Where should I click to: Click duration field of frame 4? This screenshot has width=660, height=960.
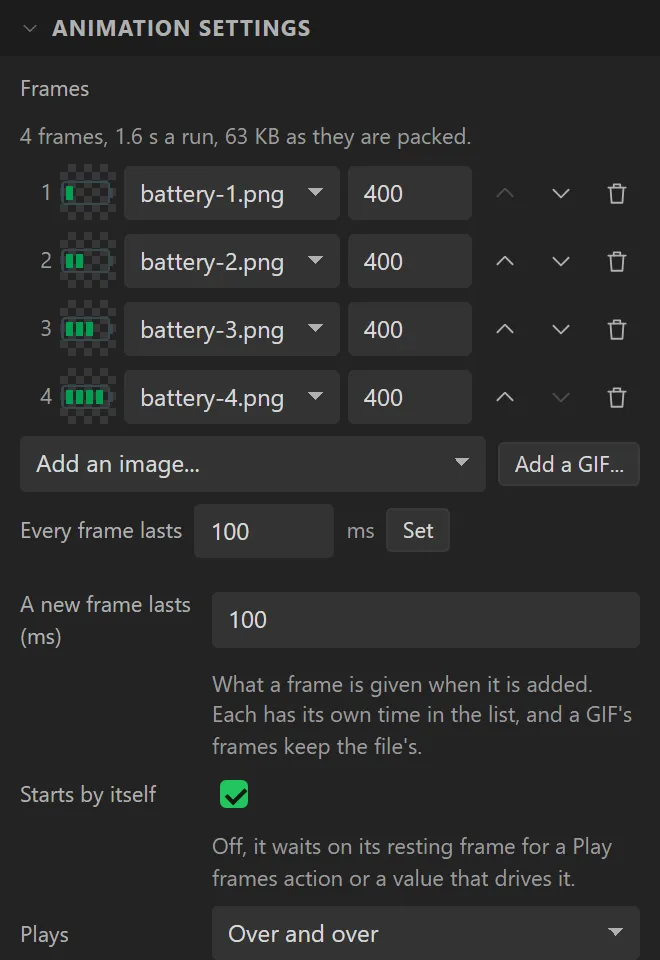click(410, 397)
